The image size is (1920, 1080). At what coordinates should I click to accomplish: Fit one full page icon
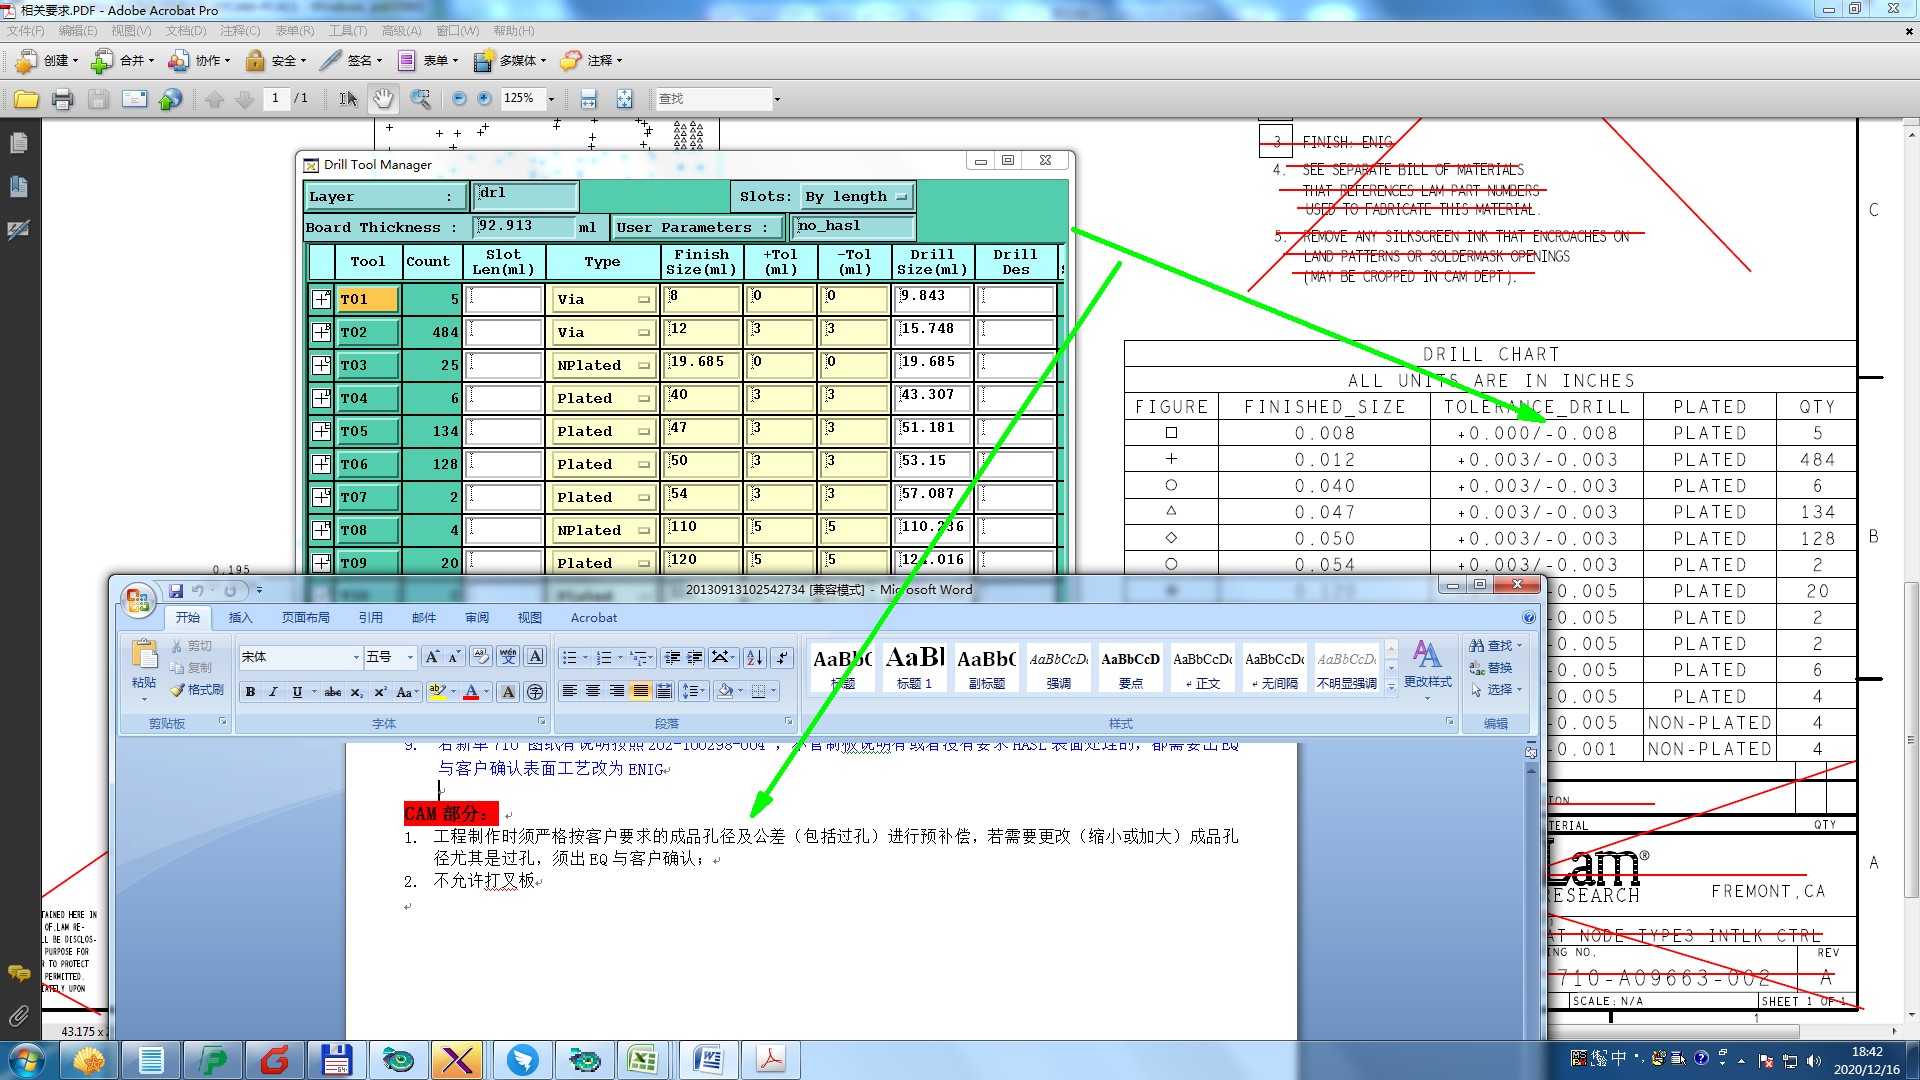click(624, 99)
